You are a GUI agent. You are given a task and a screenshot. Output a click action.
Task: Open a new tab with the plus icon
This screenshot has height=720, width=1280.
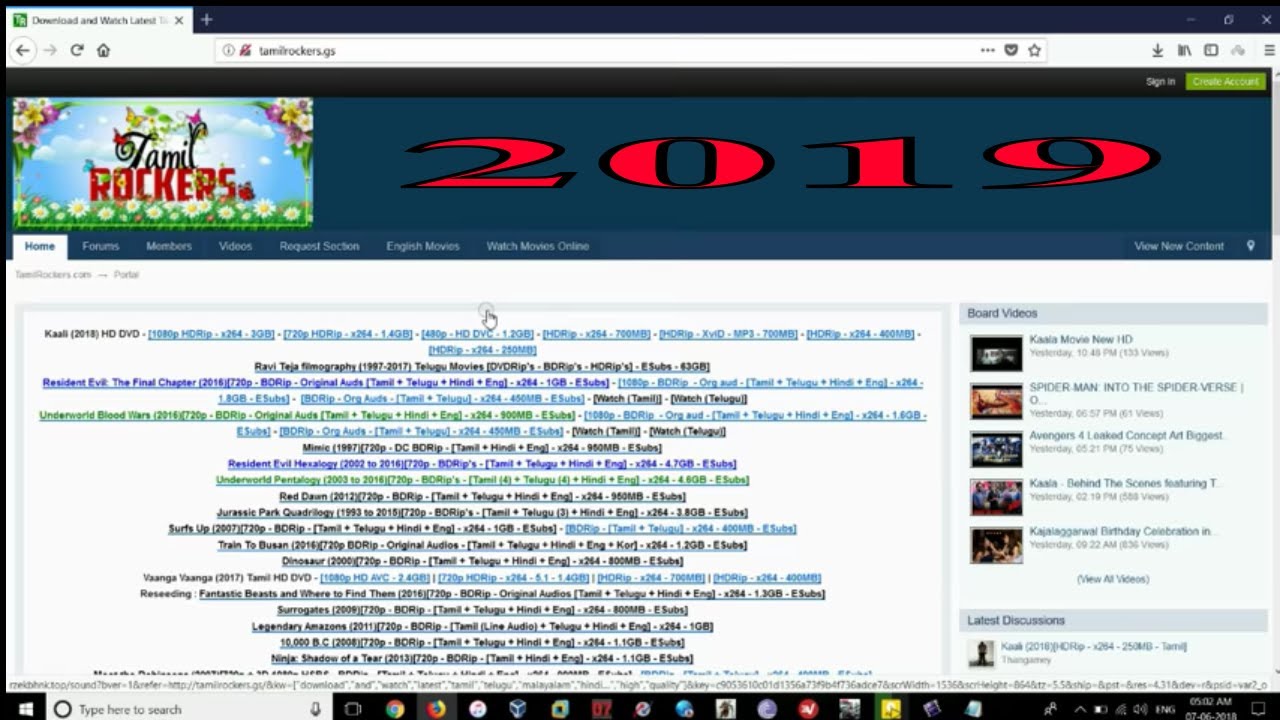[x=206, y=19]
